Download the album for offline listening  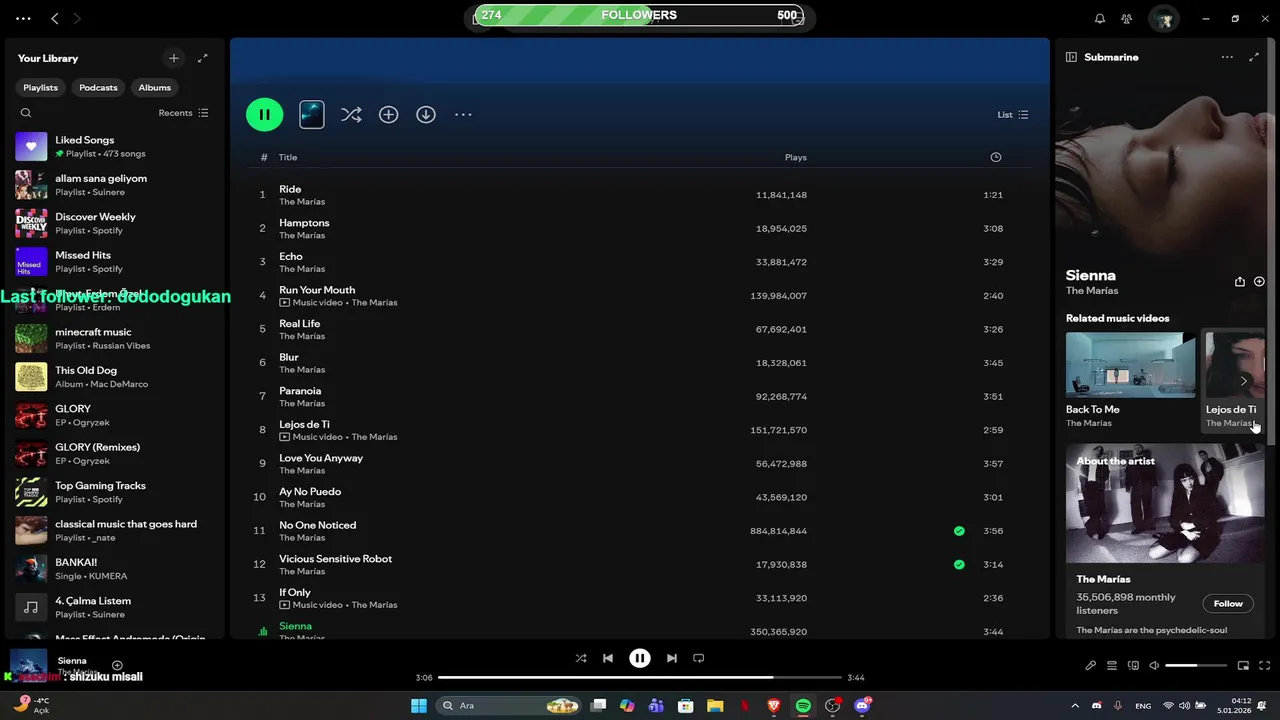pyautogui.click(x=426, y=115)
